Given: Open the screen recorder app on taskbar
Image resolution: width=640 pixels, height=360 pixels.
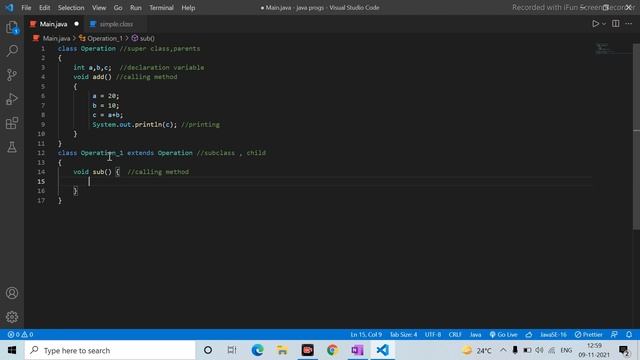Looking at the screenshot, I should click(307, 350).
